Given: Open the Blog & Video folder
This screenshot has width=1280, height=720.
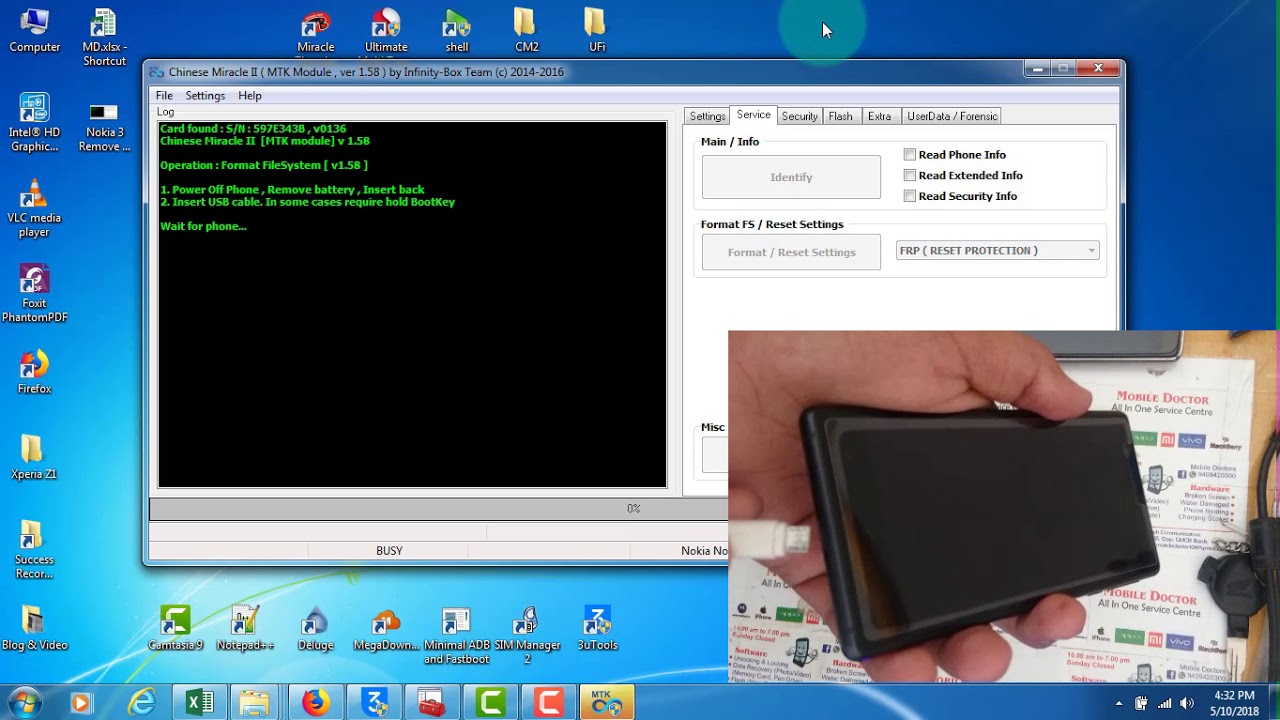Looking at the screenshot, I should coord(35,629).
